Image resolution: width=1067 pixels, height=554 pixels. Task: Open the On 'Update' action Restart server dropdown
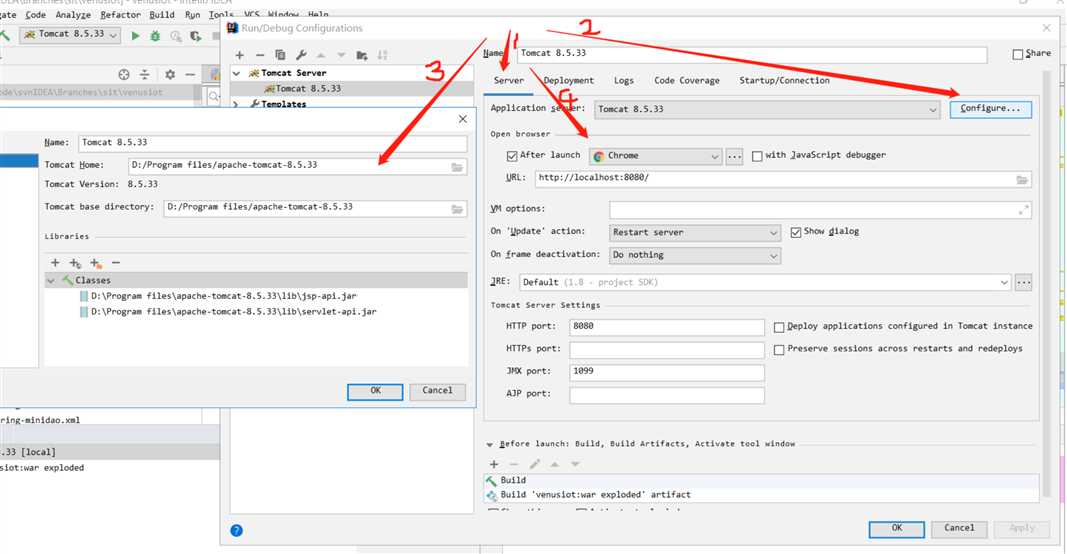pyautogui.click(x=695, y=233)
